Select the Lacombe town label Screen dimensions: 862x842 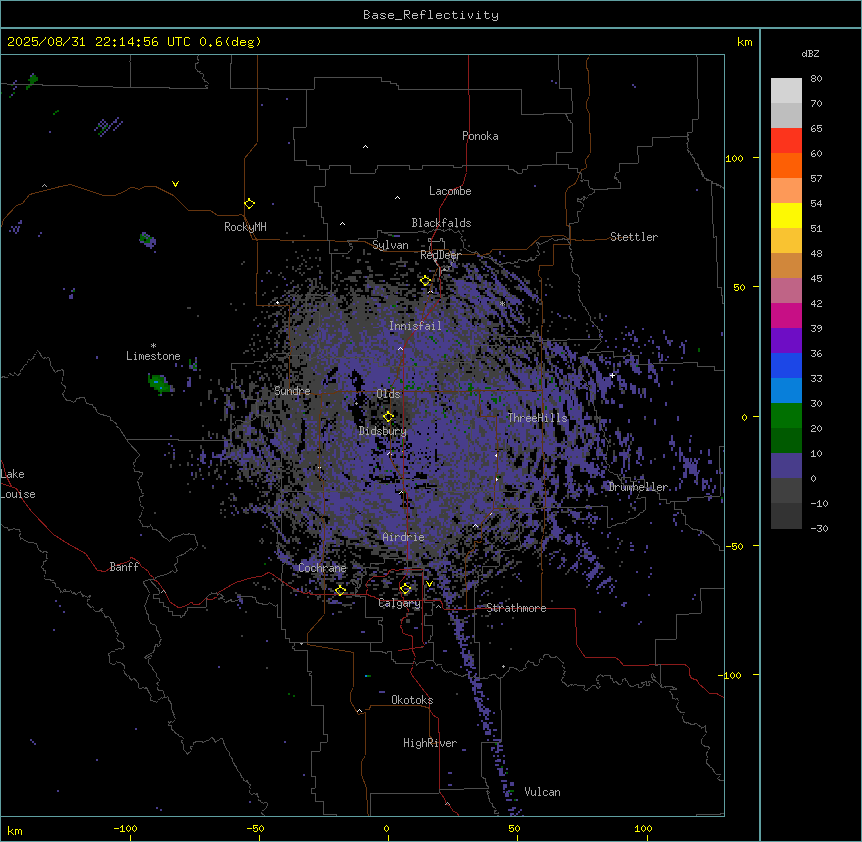(x=450, y=191)
